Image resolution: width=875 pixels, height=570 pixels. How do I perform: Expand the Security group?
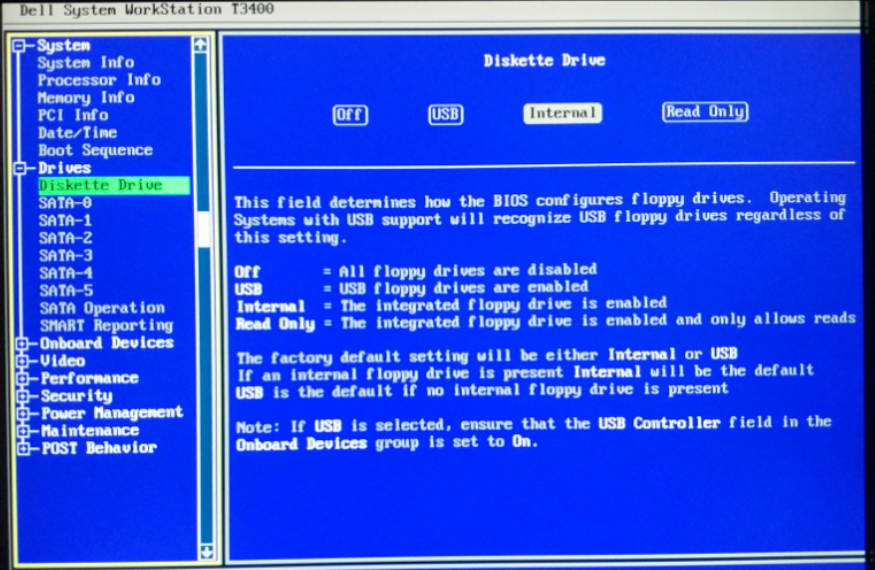21,396
